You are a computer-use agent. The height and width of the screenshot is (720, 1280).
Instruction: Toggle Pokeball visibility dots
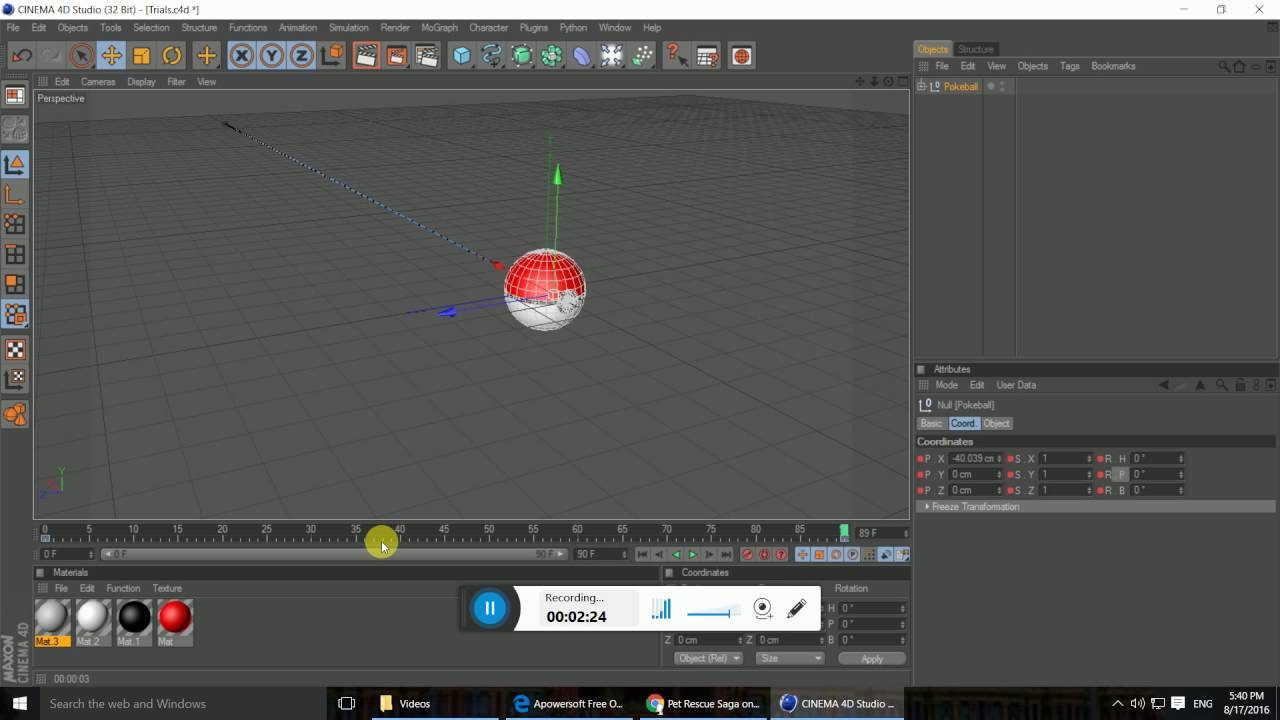(1001, 87)
